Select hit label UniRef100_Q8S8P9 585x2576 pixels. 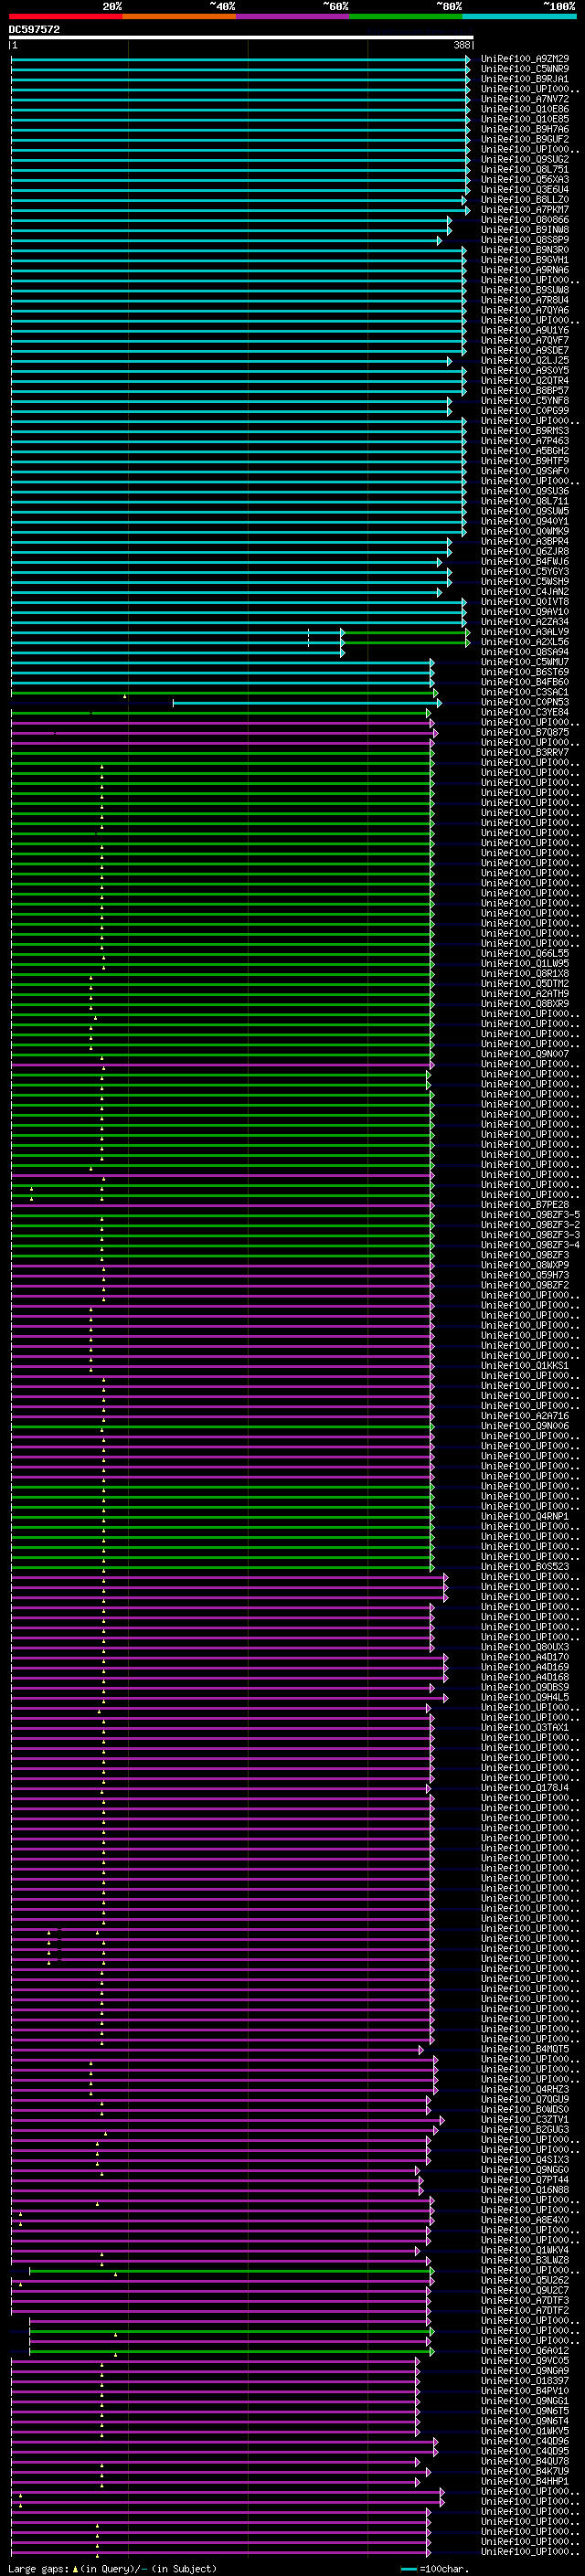pyautogui.click(x=525, y=240)
